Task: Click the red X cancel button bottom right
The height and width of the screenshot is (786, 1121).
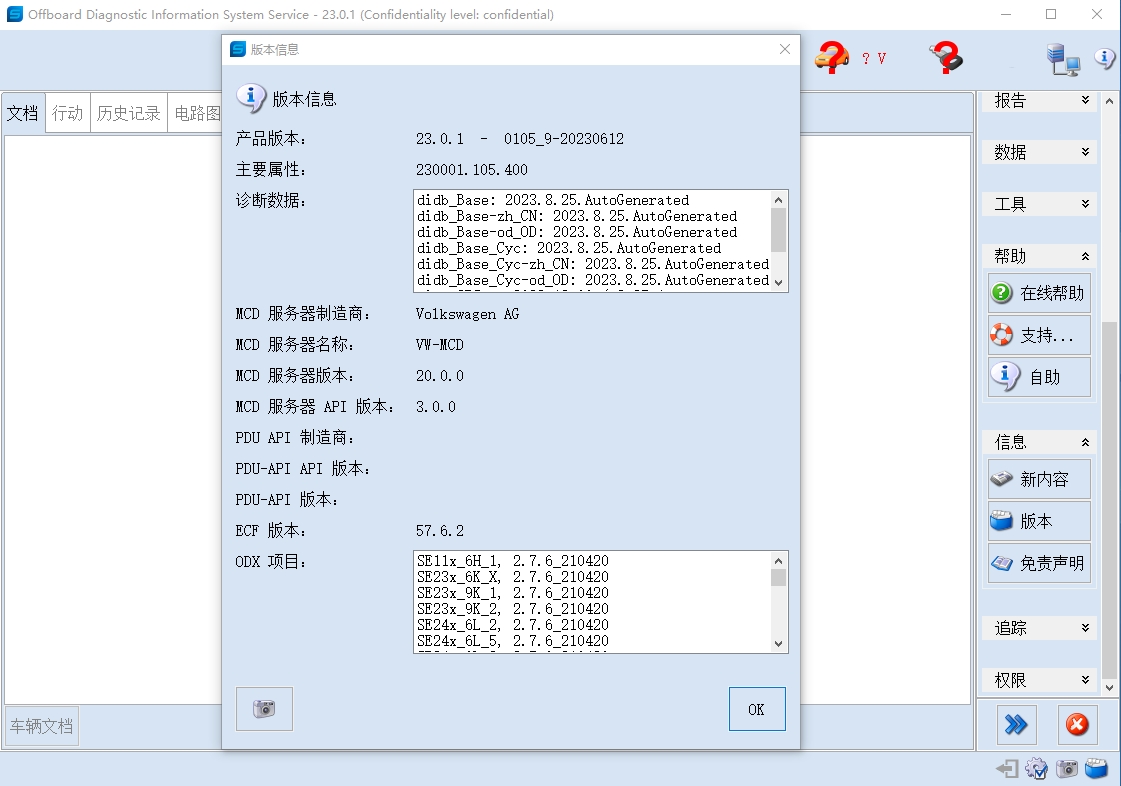Action: point(1077,724)
